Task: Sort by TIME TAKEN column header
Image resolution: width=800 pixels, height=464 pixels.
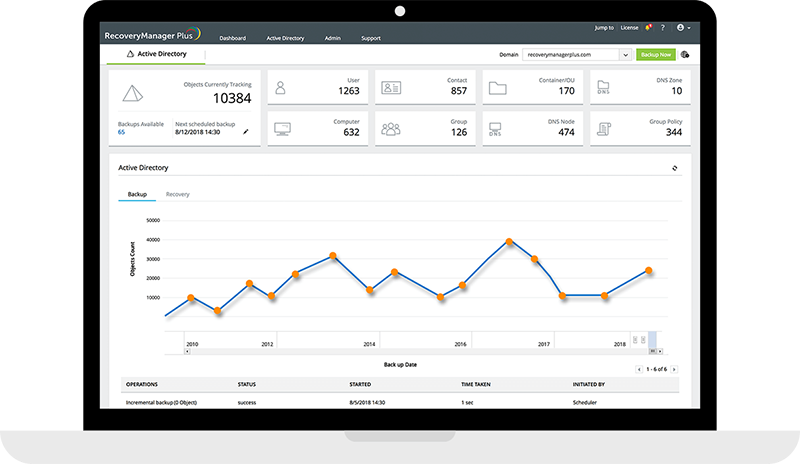Action: (x=476, y=384)
